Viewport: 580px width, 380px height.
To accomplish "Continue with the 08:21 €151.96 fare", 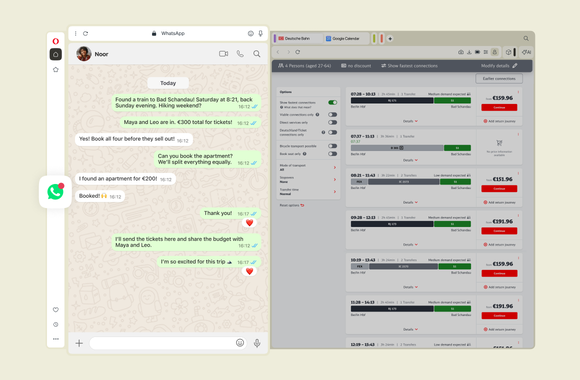I will [x=499, y=189].
